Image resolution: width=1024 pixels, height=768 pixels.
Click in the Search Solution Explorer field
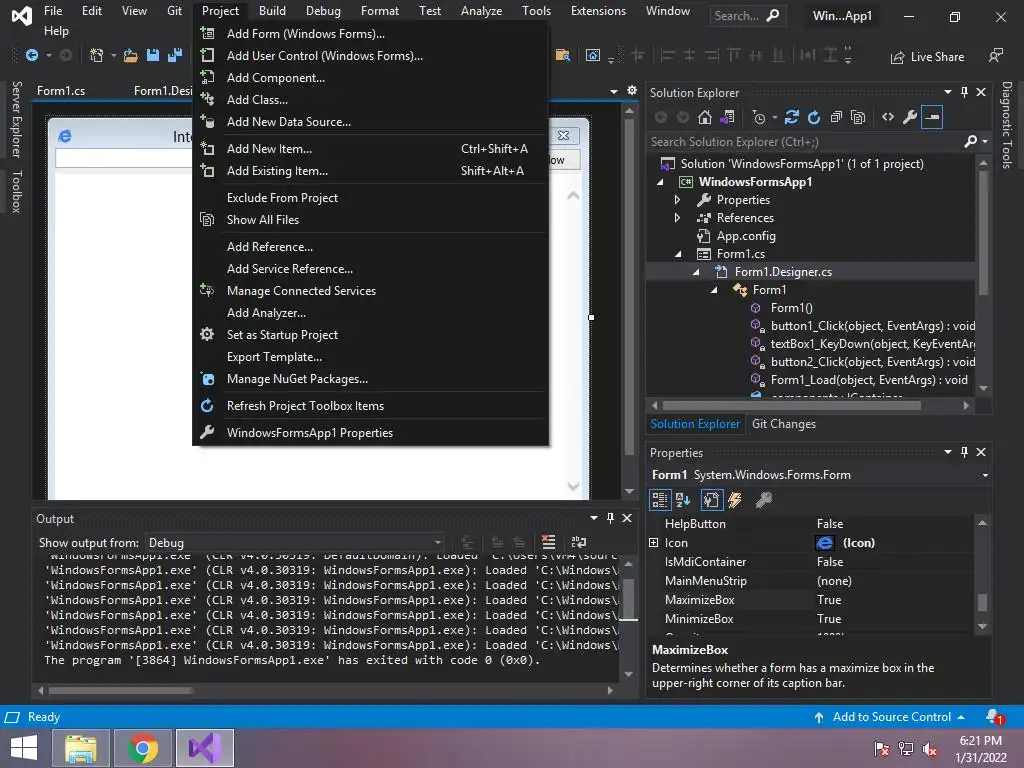(805, 142)
